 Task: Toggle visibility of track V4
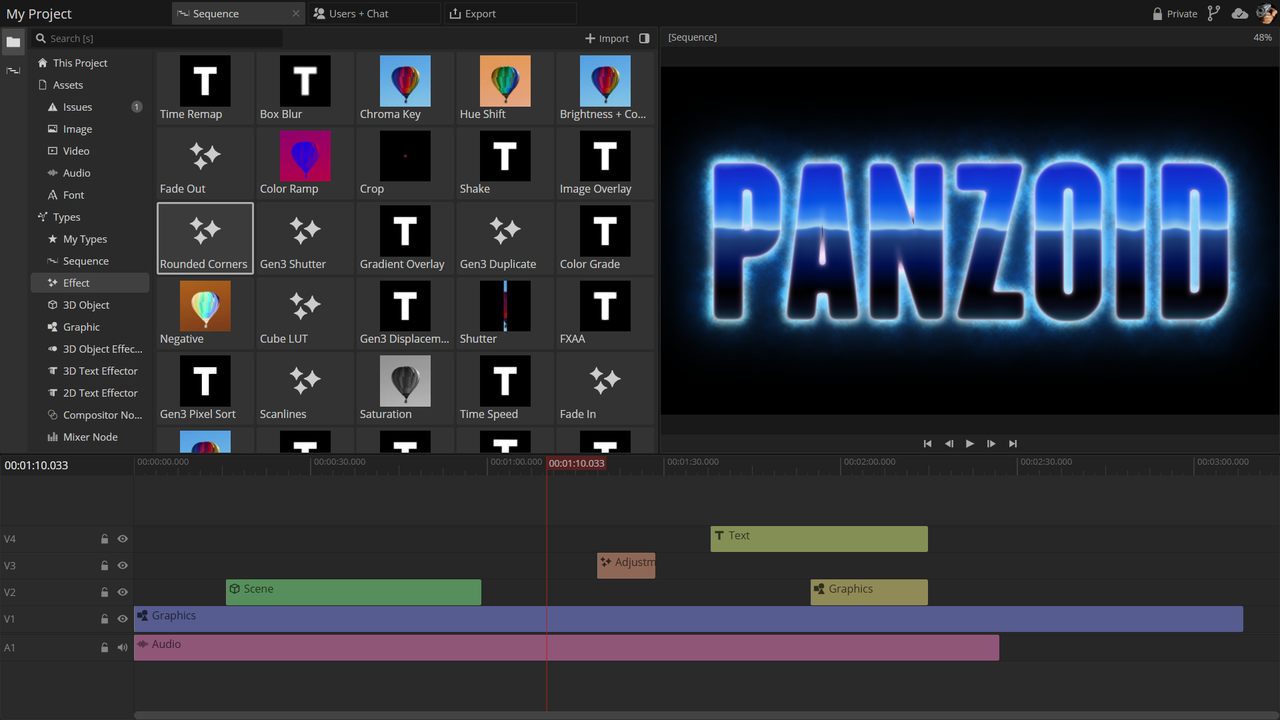click(x=122, y=539)
